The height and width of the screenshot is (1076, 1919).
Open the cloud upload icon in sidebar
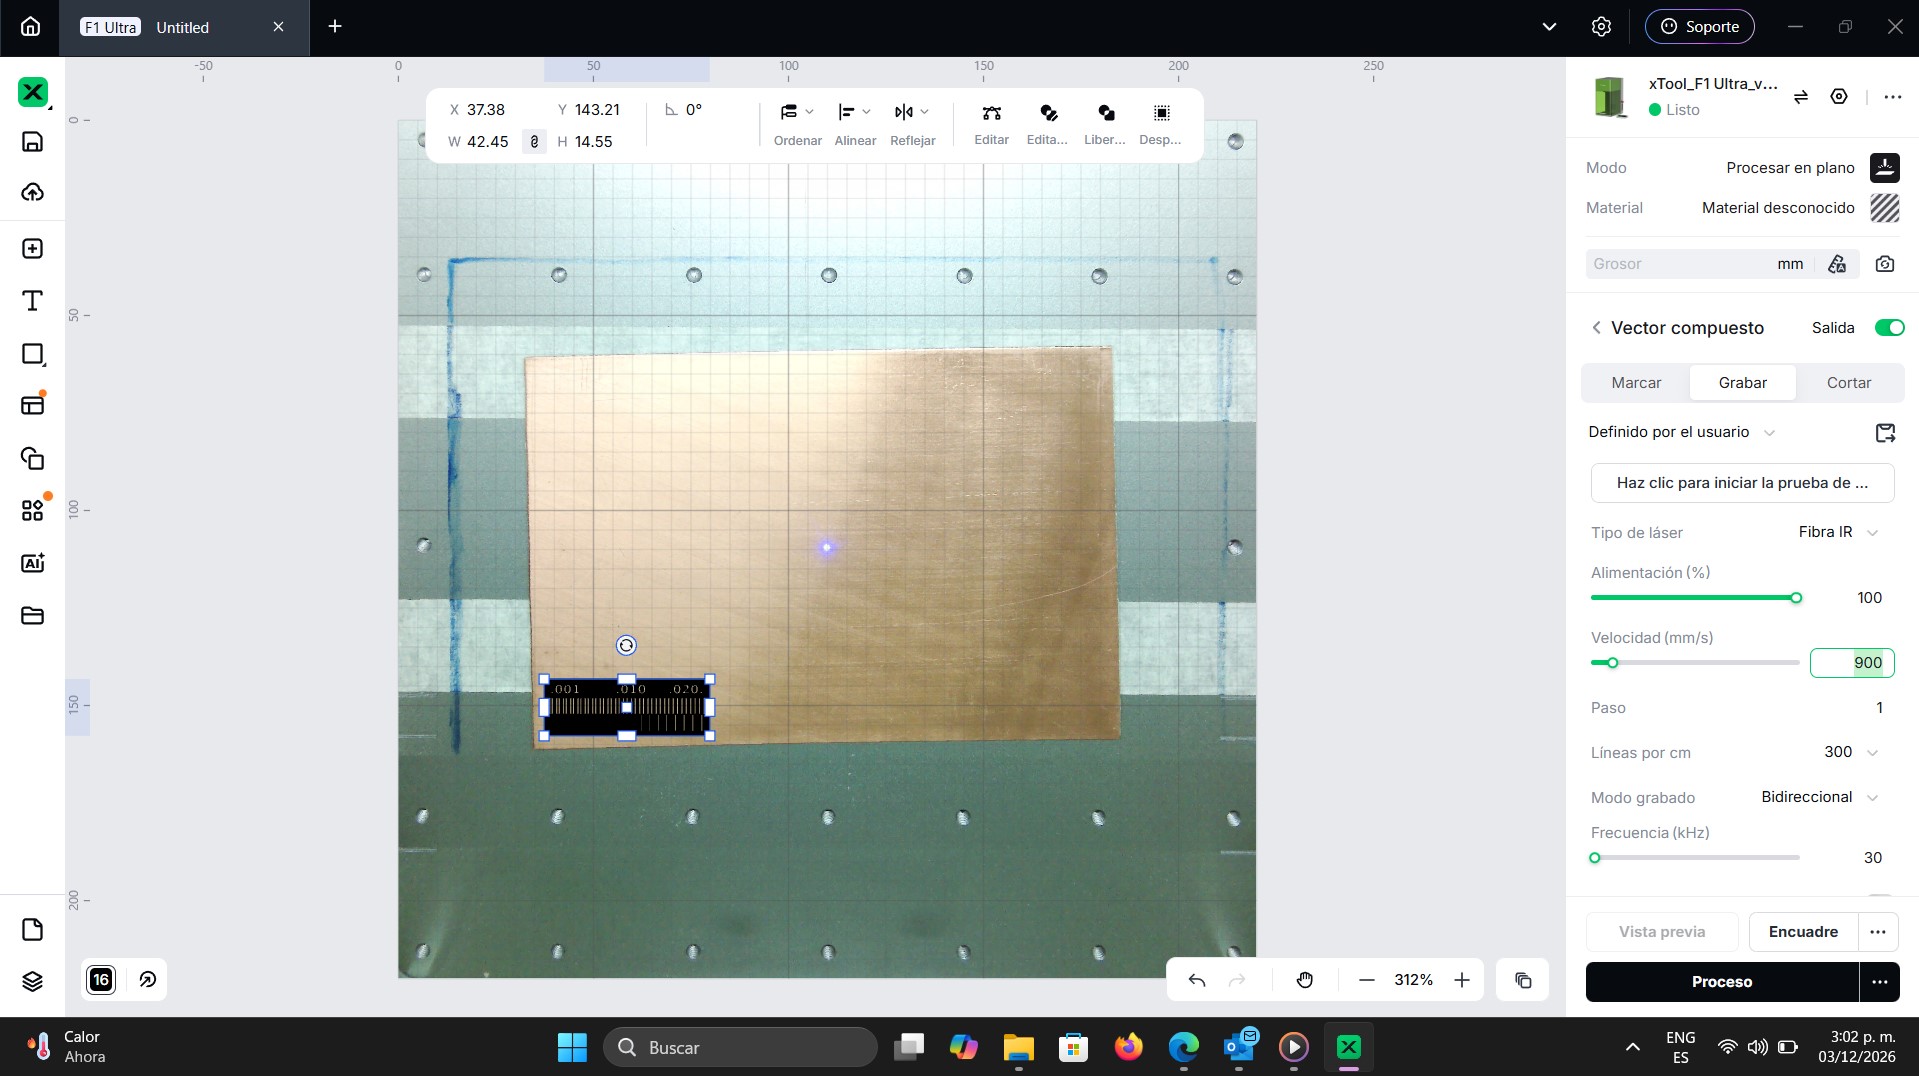(x=32, y=192)
